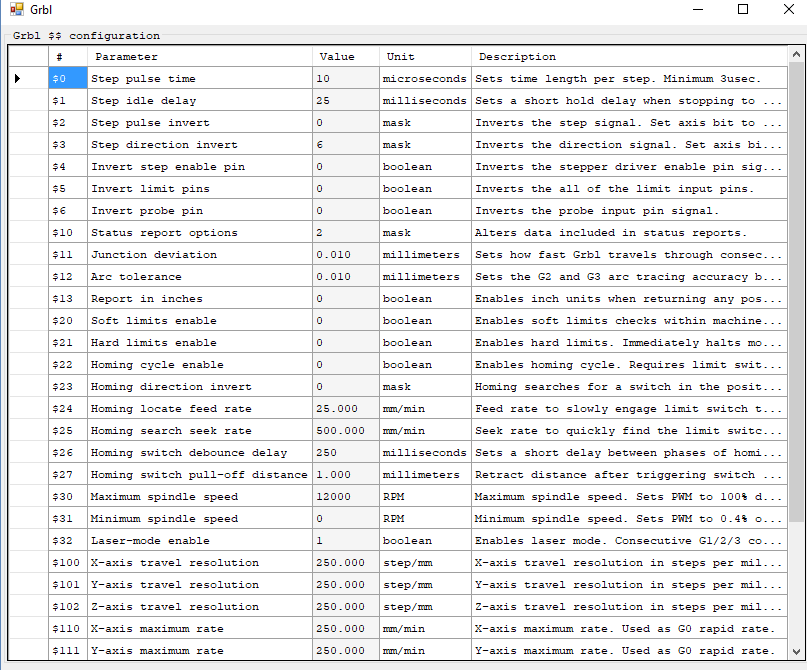Select the Step pulse time value 10

(x=346, y=78)
